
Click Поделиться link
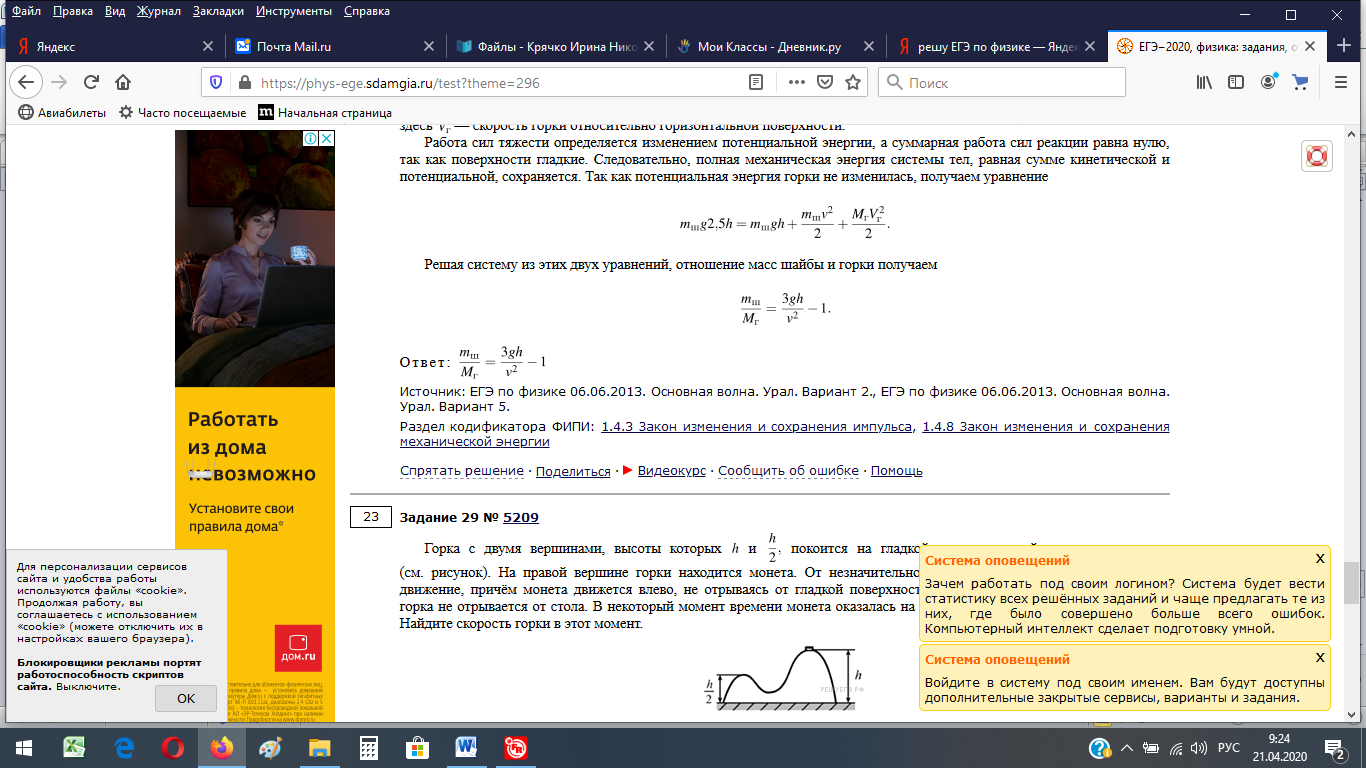point(573,470)
